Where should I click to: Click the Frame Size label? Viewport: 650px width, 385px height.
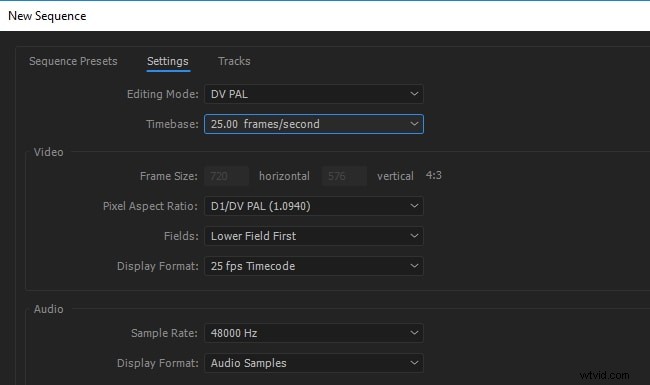169,176
